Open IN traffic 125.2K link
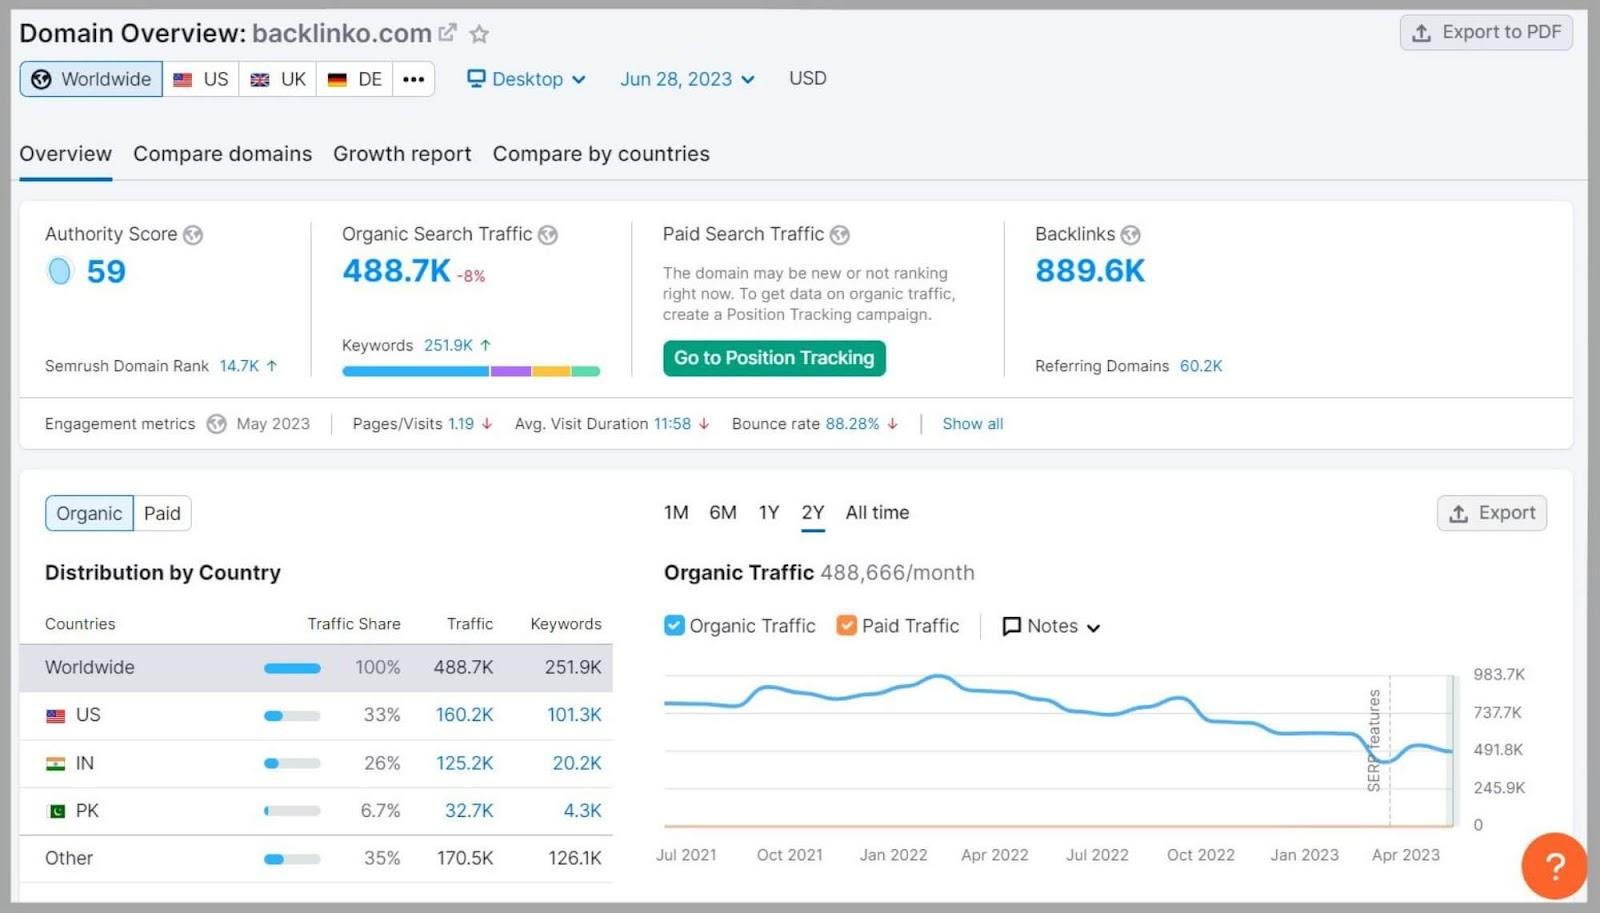The height and width of the screenshot is (913, 1600). click(464, 763)
